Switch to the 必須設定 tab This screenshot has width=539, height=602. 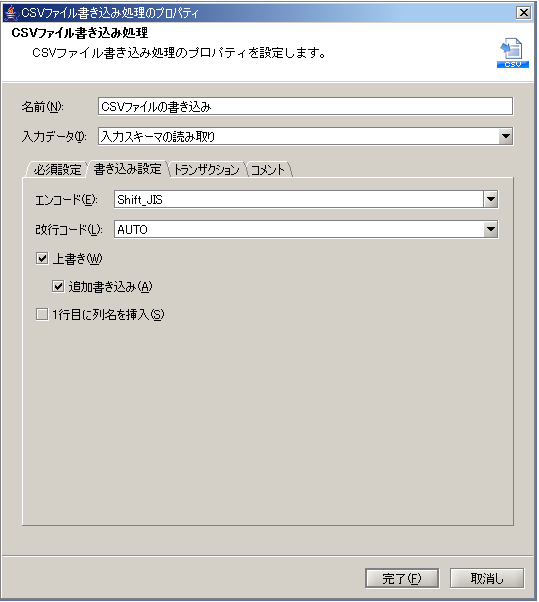(x=57, y=169)
